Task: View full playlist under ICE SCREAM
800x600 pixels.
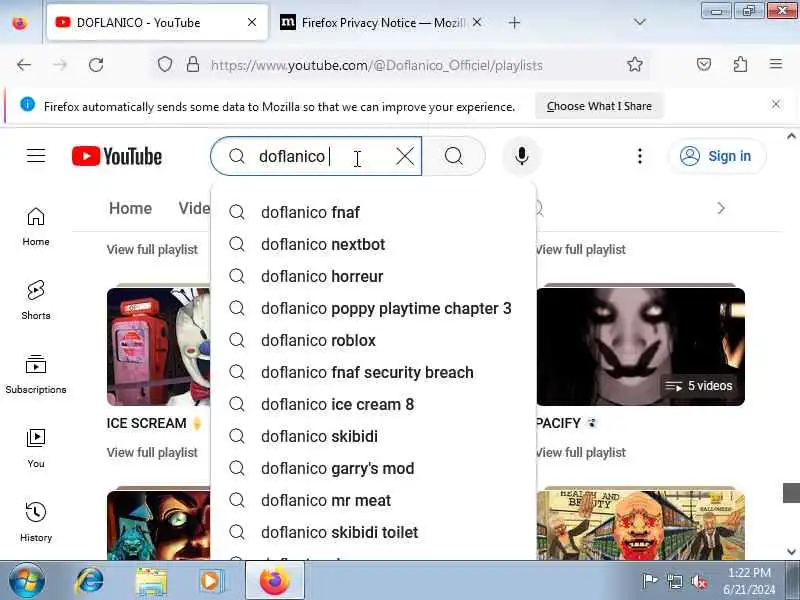Action: [152, 453]
